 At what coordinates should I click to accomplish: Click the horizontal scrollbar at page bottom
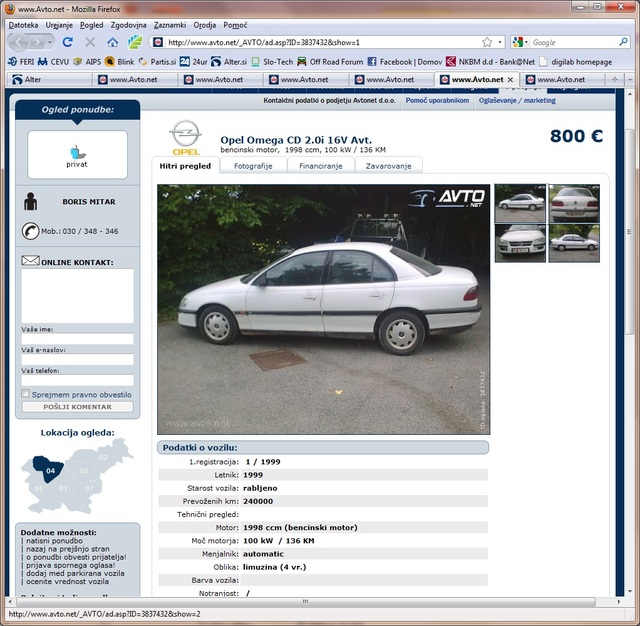point(305,602)
